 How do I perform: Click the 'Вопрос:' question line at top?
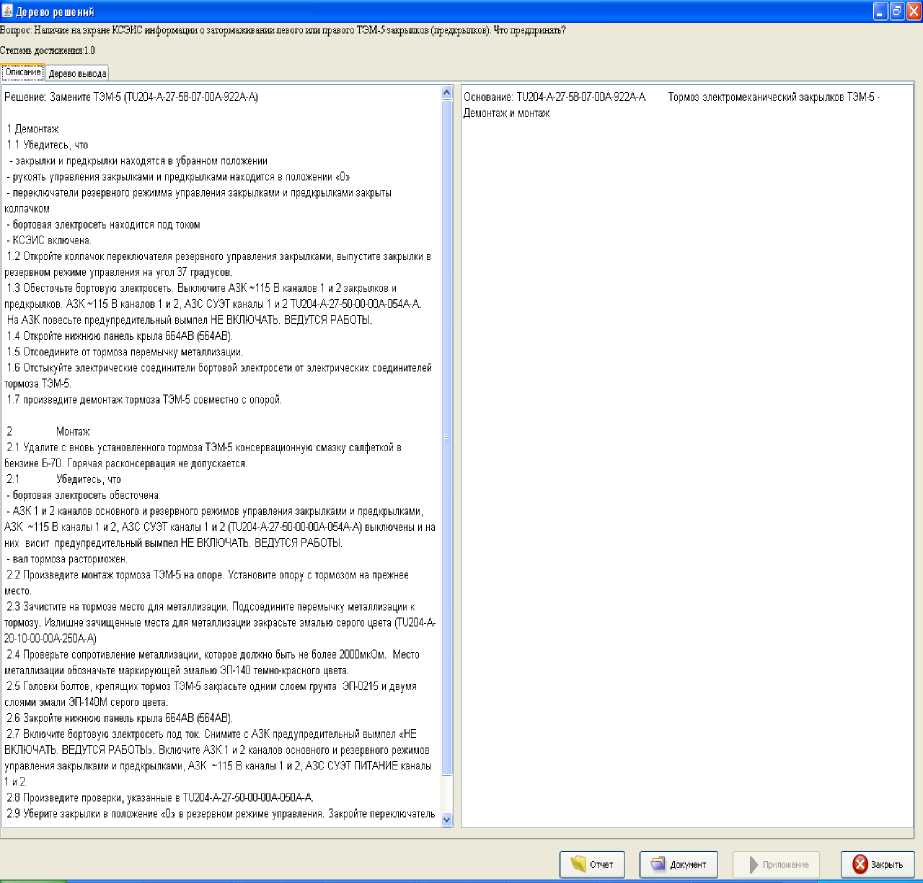283,30
